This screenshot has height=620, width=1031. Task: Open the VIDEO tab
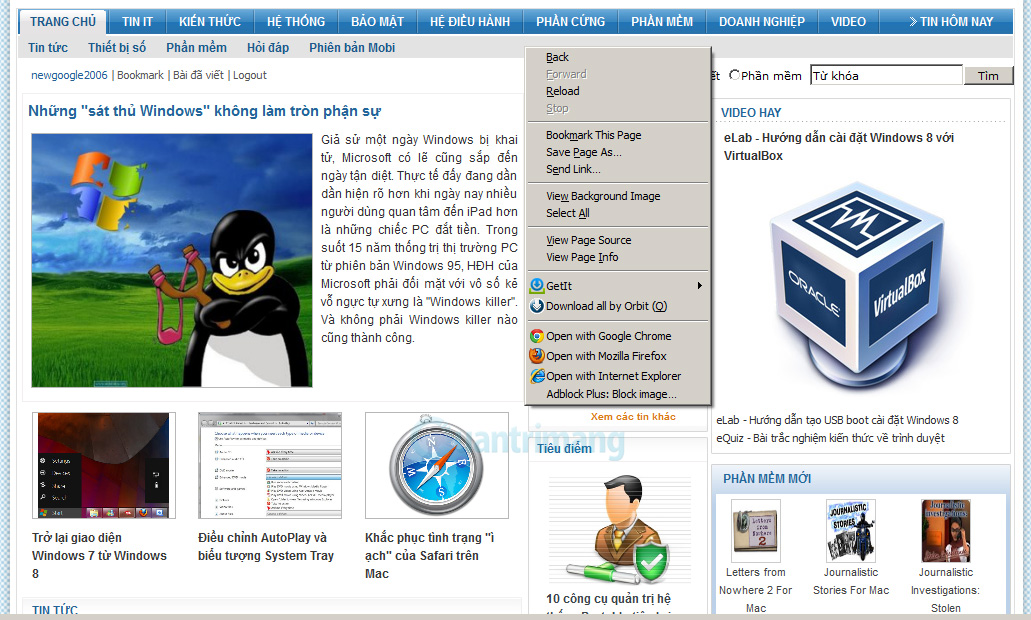click(x=848, y=22)
